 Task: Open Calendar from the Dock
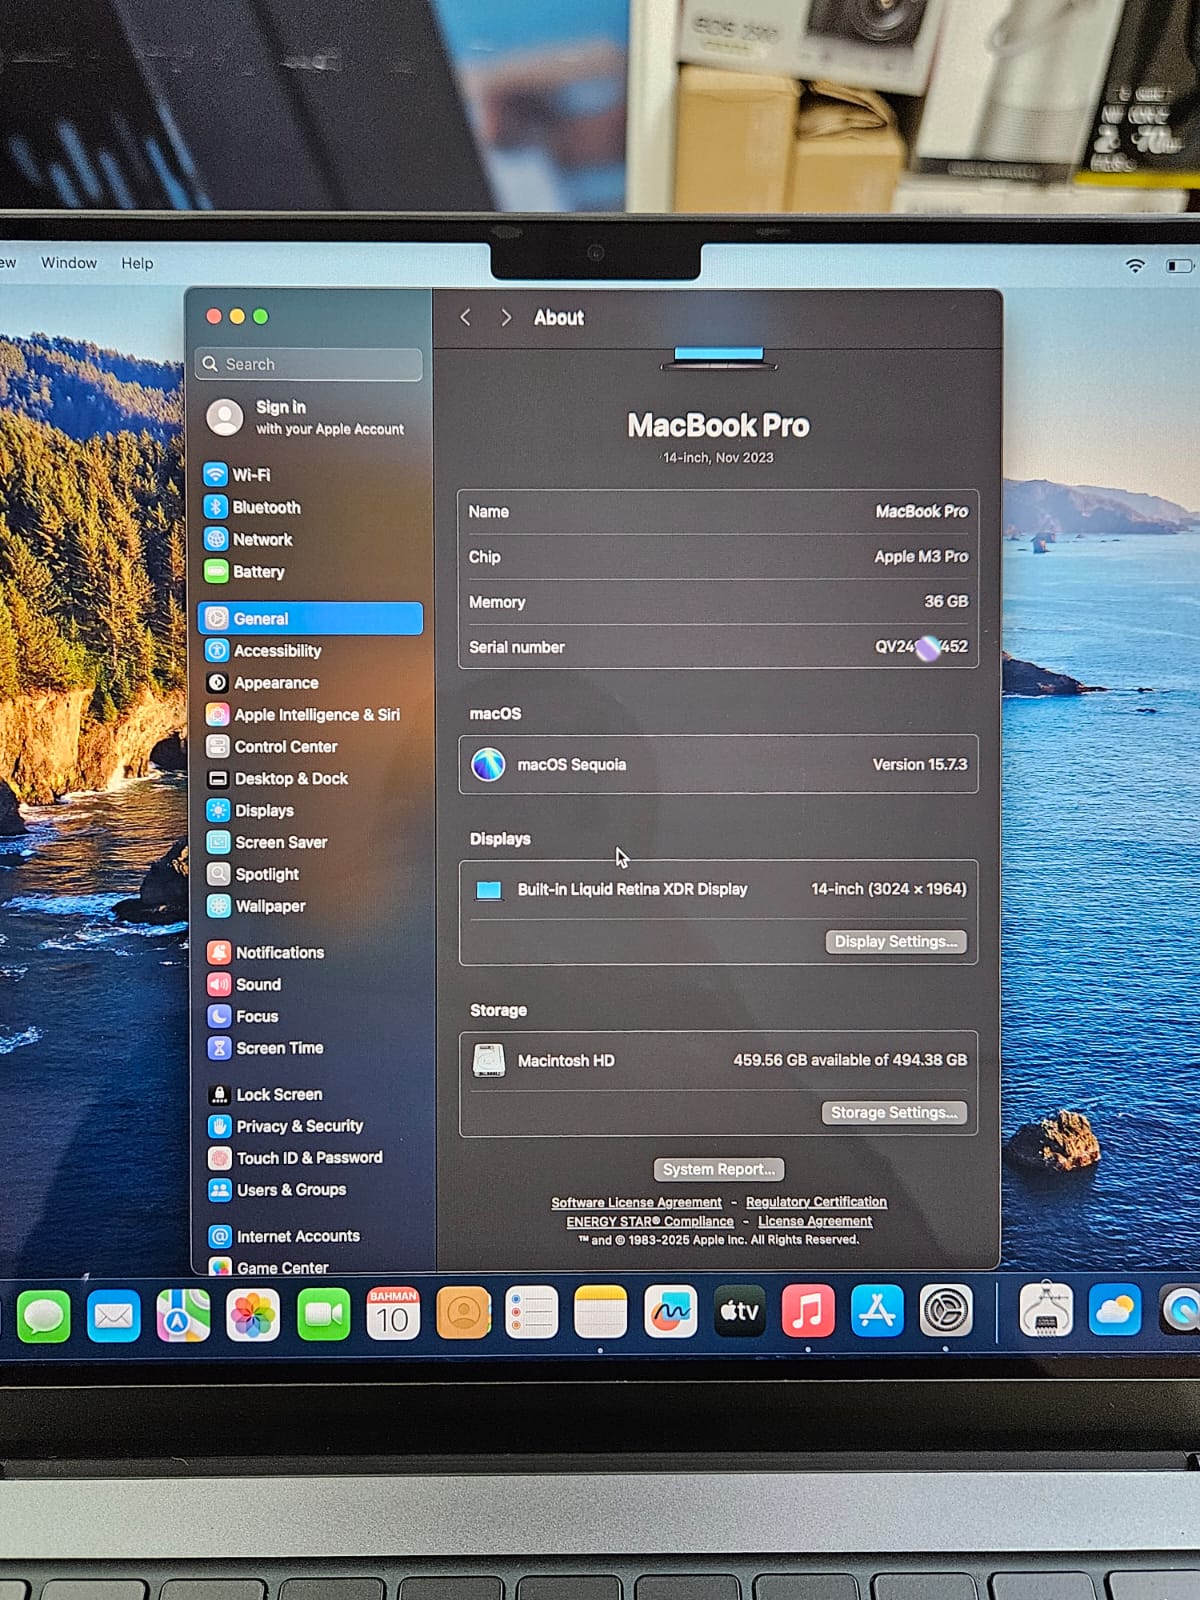393,1313
